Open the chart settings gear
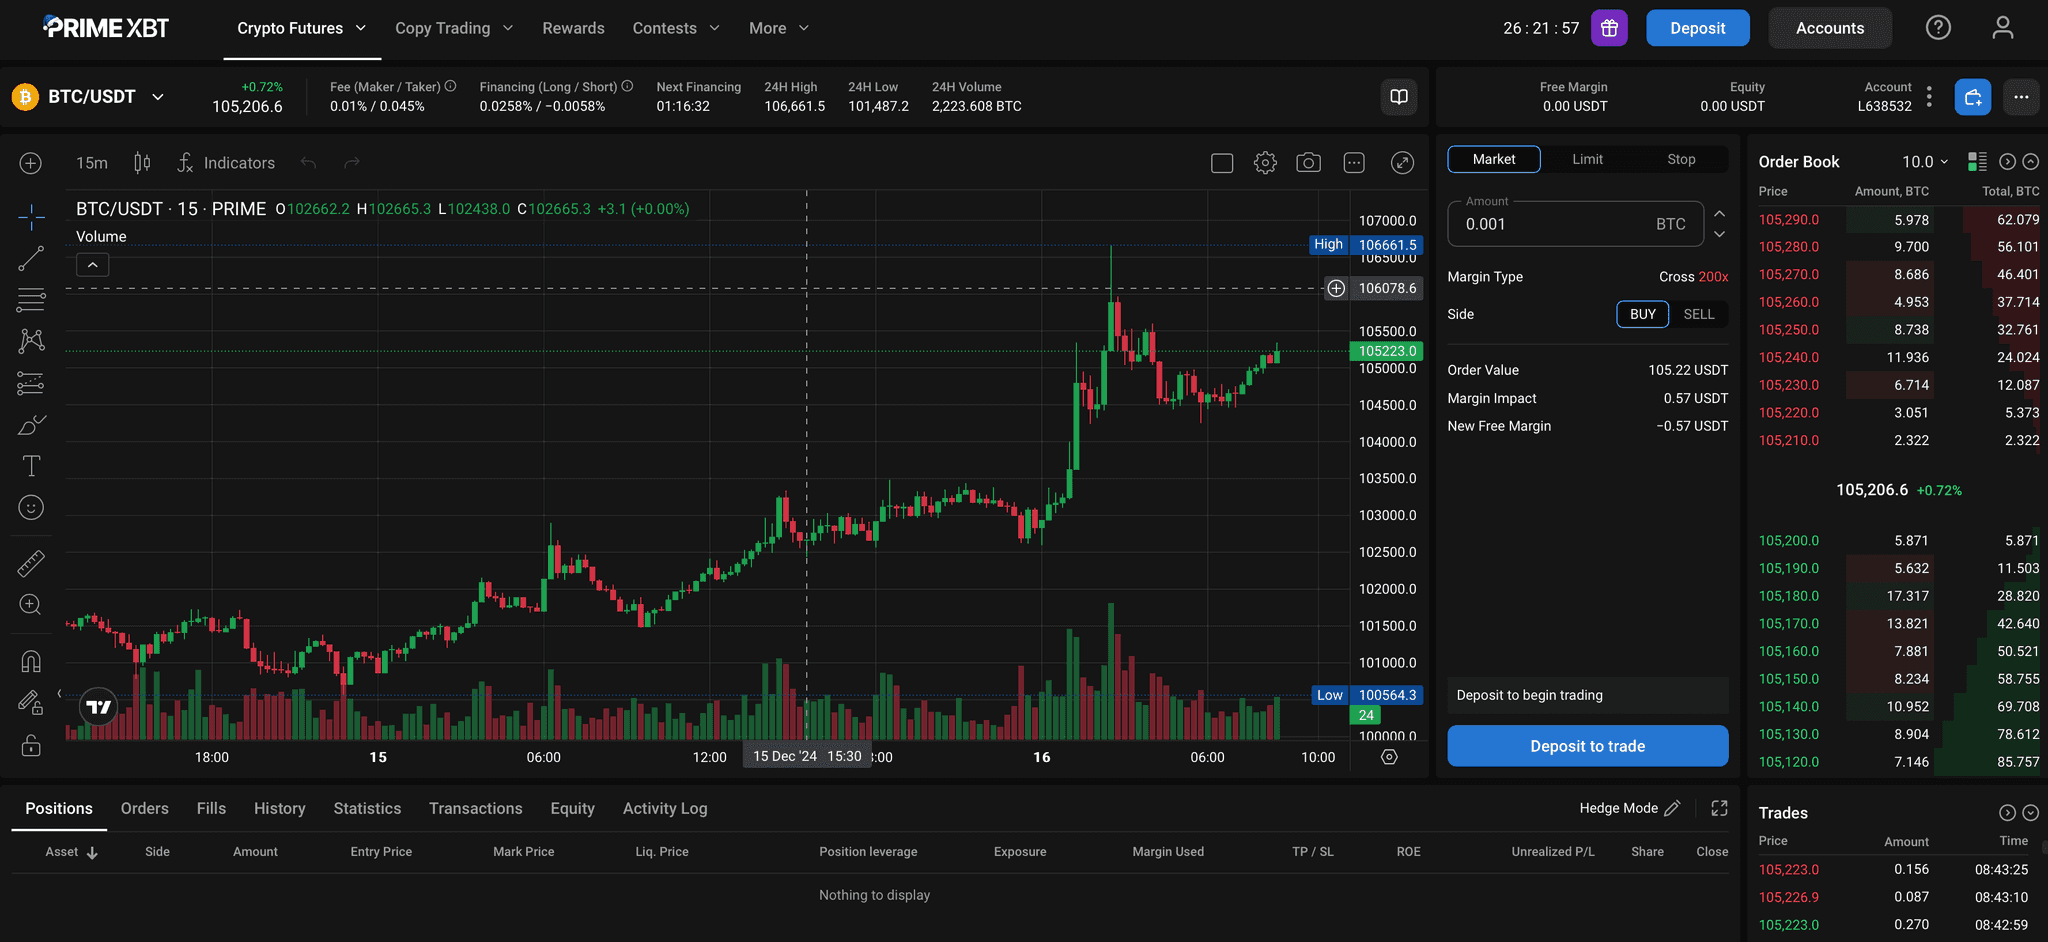 point(1265,163)
